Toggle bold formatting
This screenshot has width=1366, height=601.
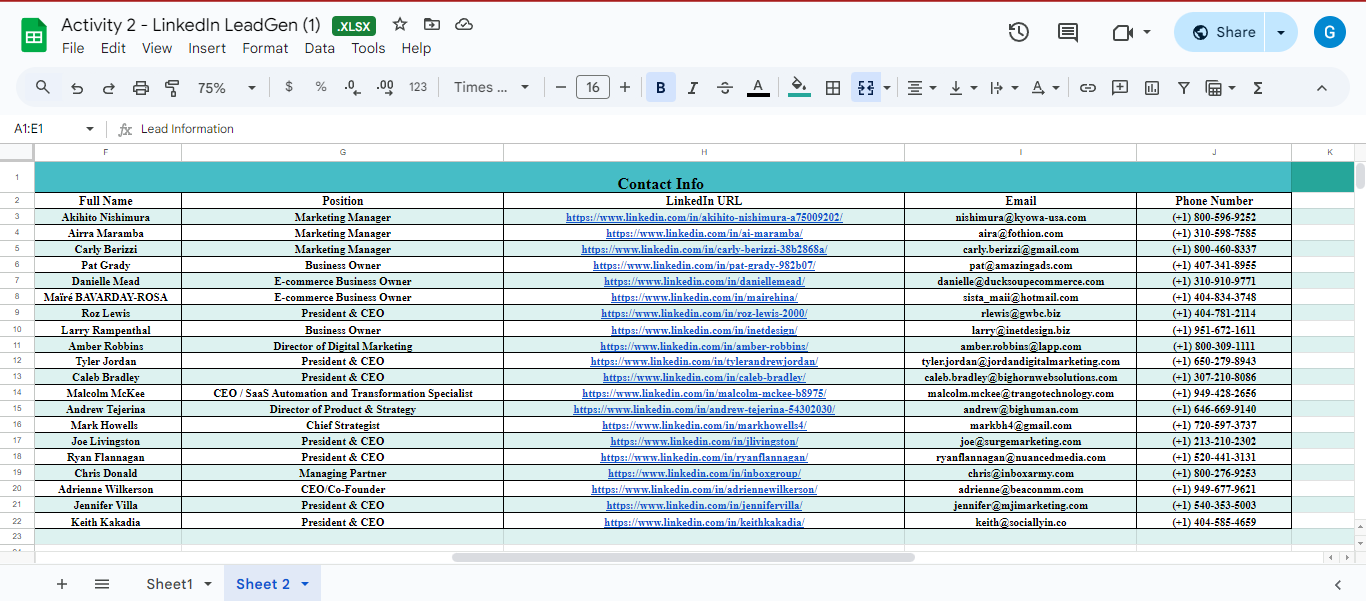[661, 88]
